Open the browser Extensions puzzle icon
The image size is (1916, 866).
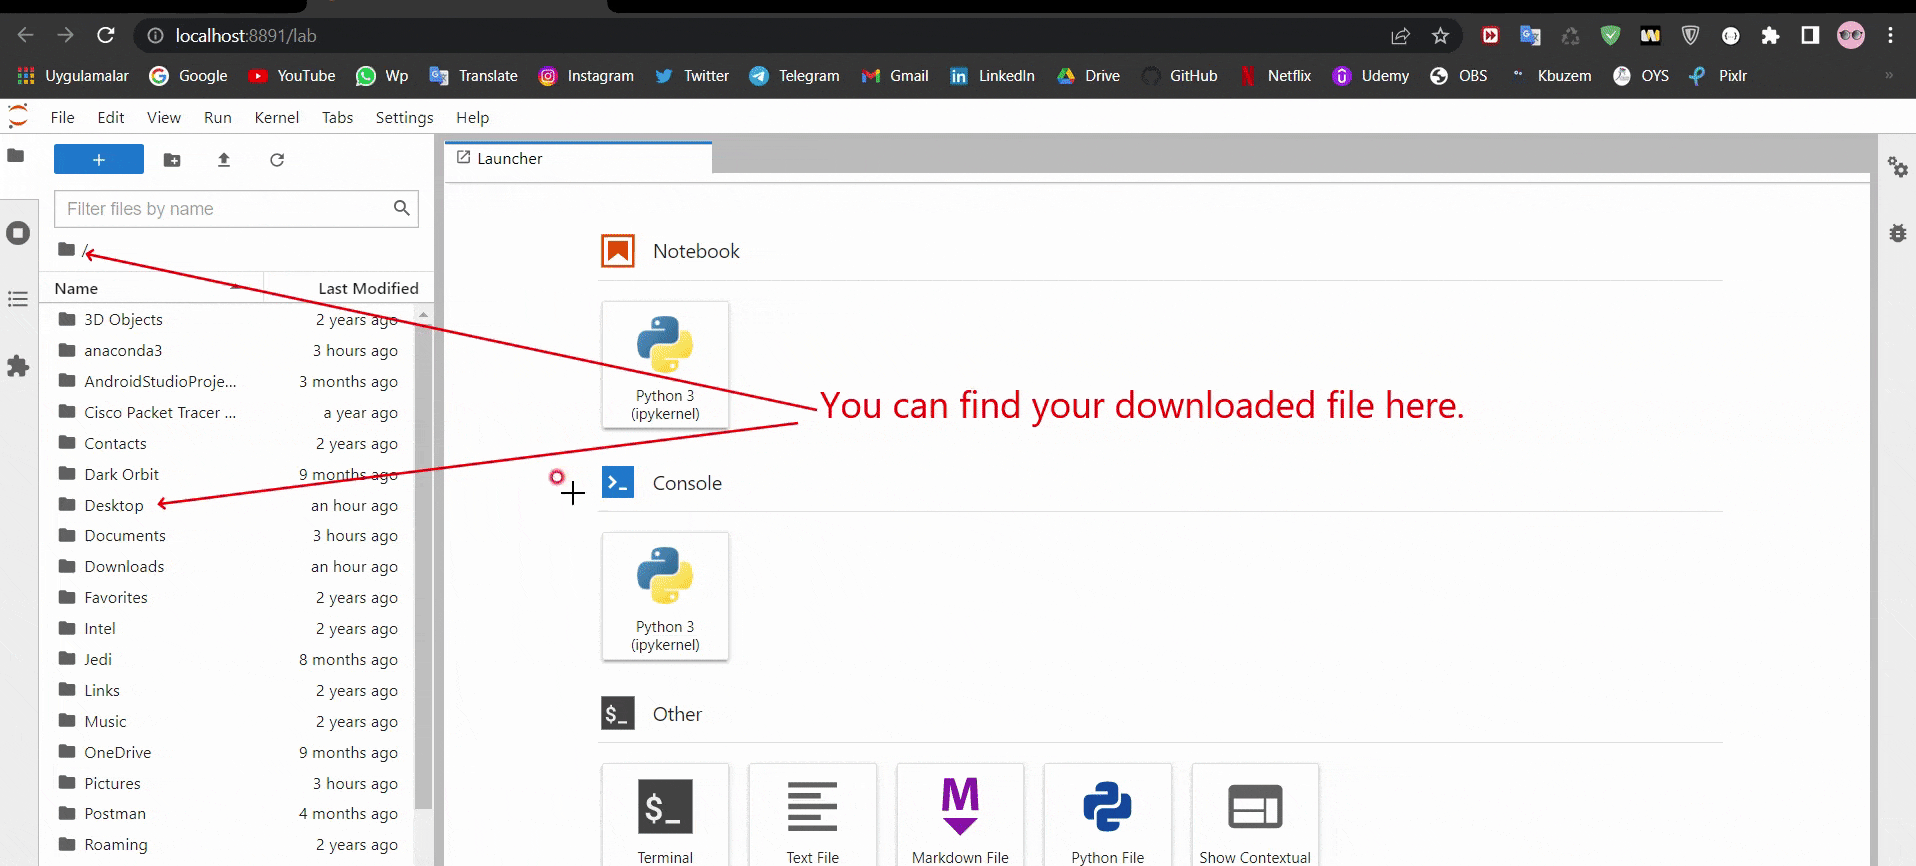(1770, 36)
